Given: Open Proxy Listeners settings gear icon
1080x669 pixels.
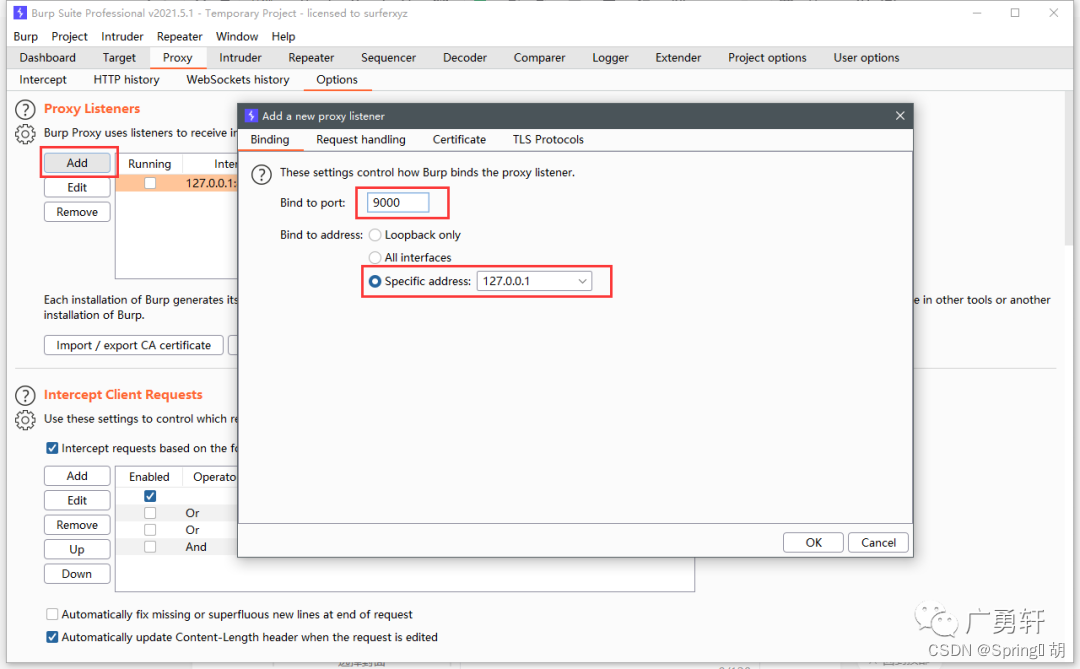Looking at the screenshot, I should click(25, 134).
